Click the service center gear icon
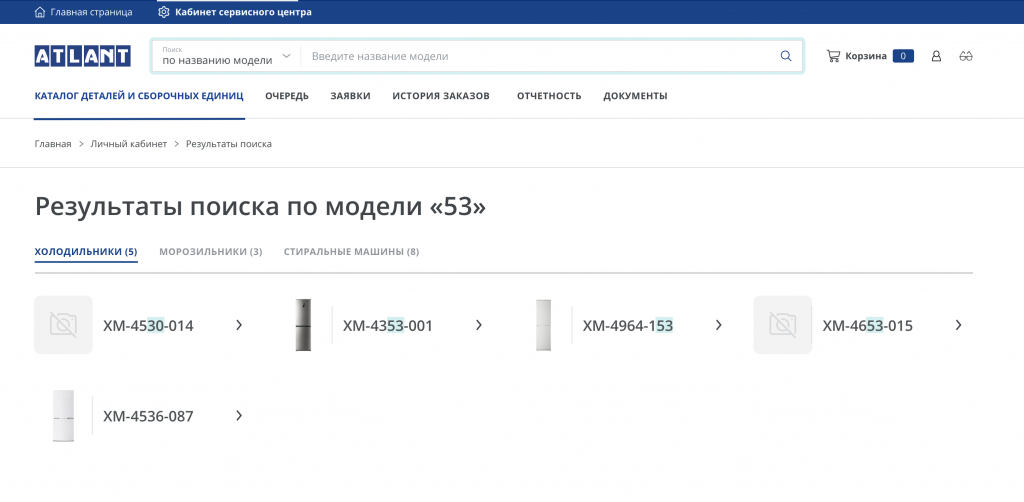The height and width of the screenshot is (502, 1024). click(x=164, y=12)
